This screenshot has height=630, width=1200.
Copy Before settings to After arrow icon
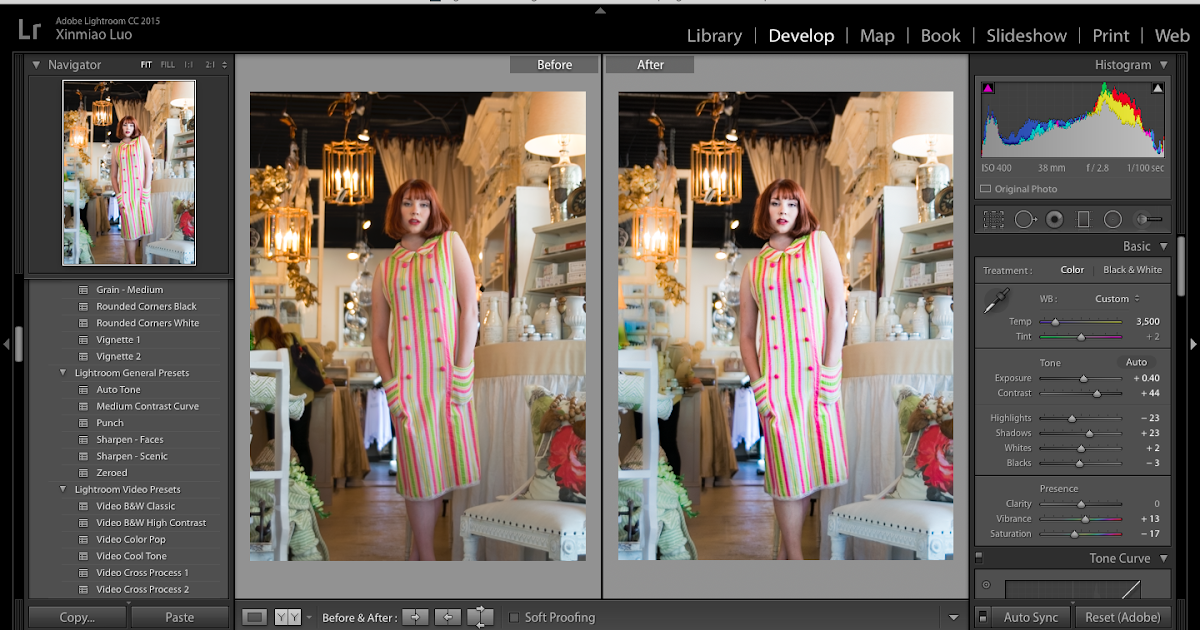point(416,617)
